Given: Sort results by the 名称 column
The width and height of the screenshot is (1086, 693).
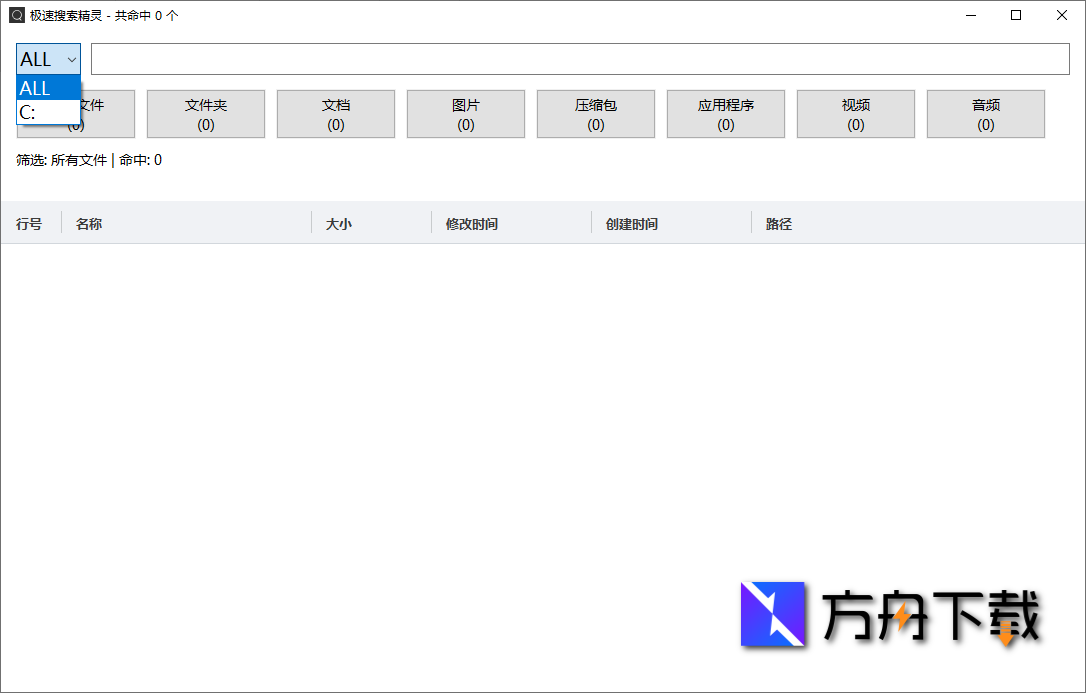Looking at the screenshot, I should point(90,223).
